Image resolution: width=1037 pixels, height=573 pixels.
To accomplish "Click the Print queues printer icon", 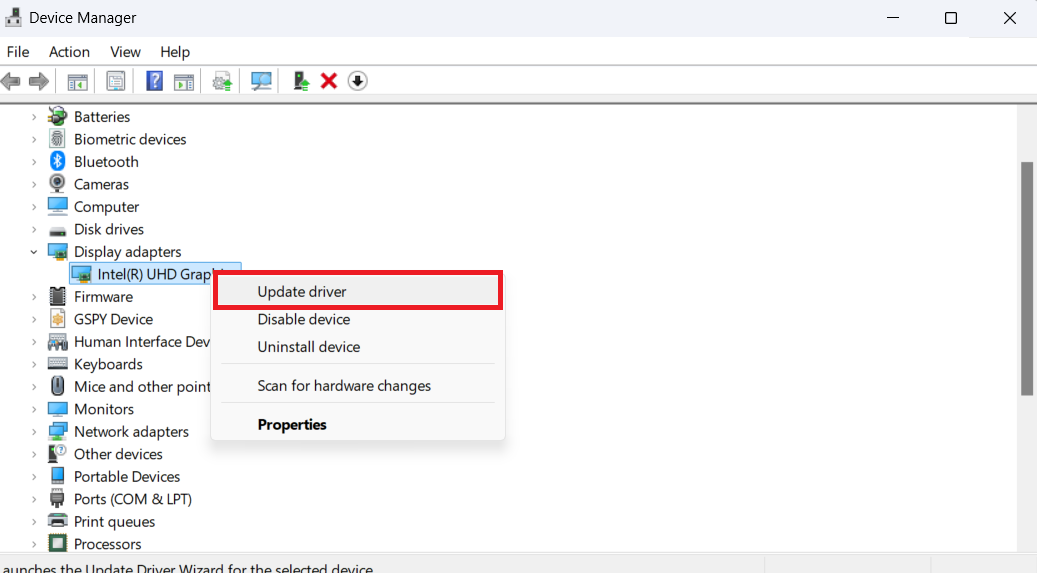I will pyautogui.click(x=58, y=521).
